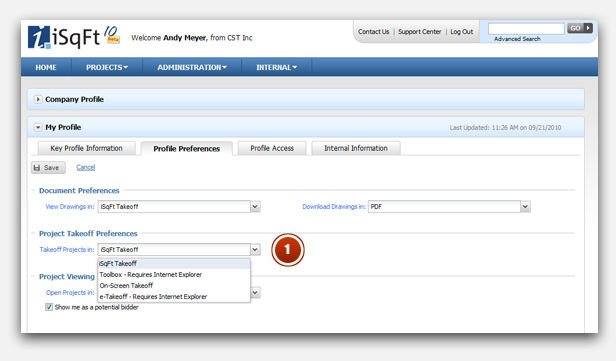Click the Welcome Andy Meyer text

192,38
